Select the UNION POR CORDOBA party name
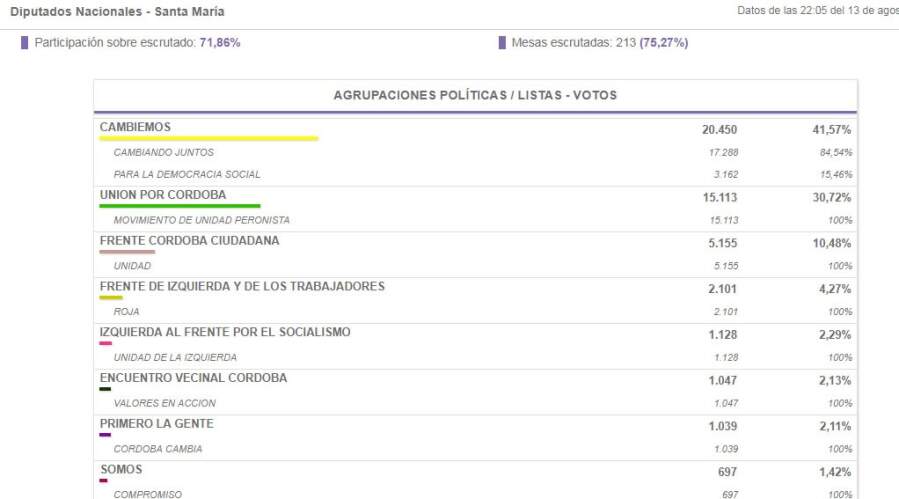Viewport: 899px width, 499px height. click(x=163, y=194)
